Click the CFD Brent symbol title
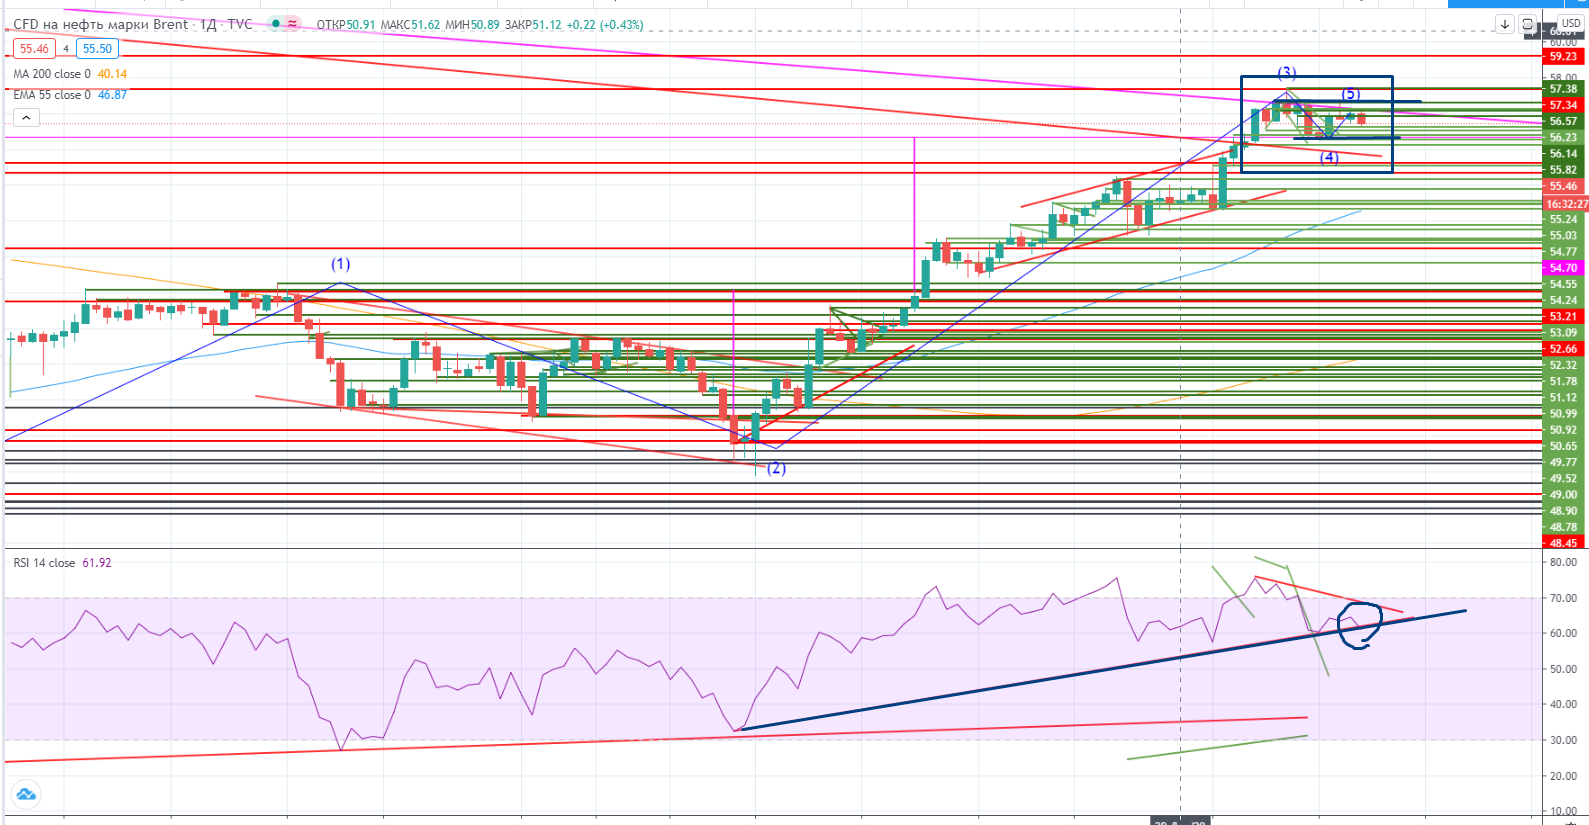 click(100, 24)
